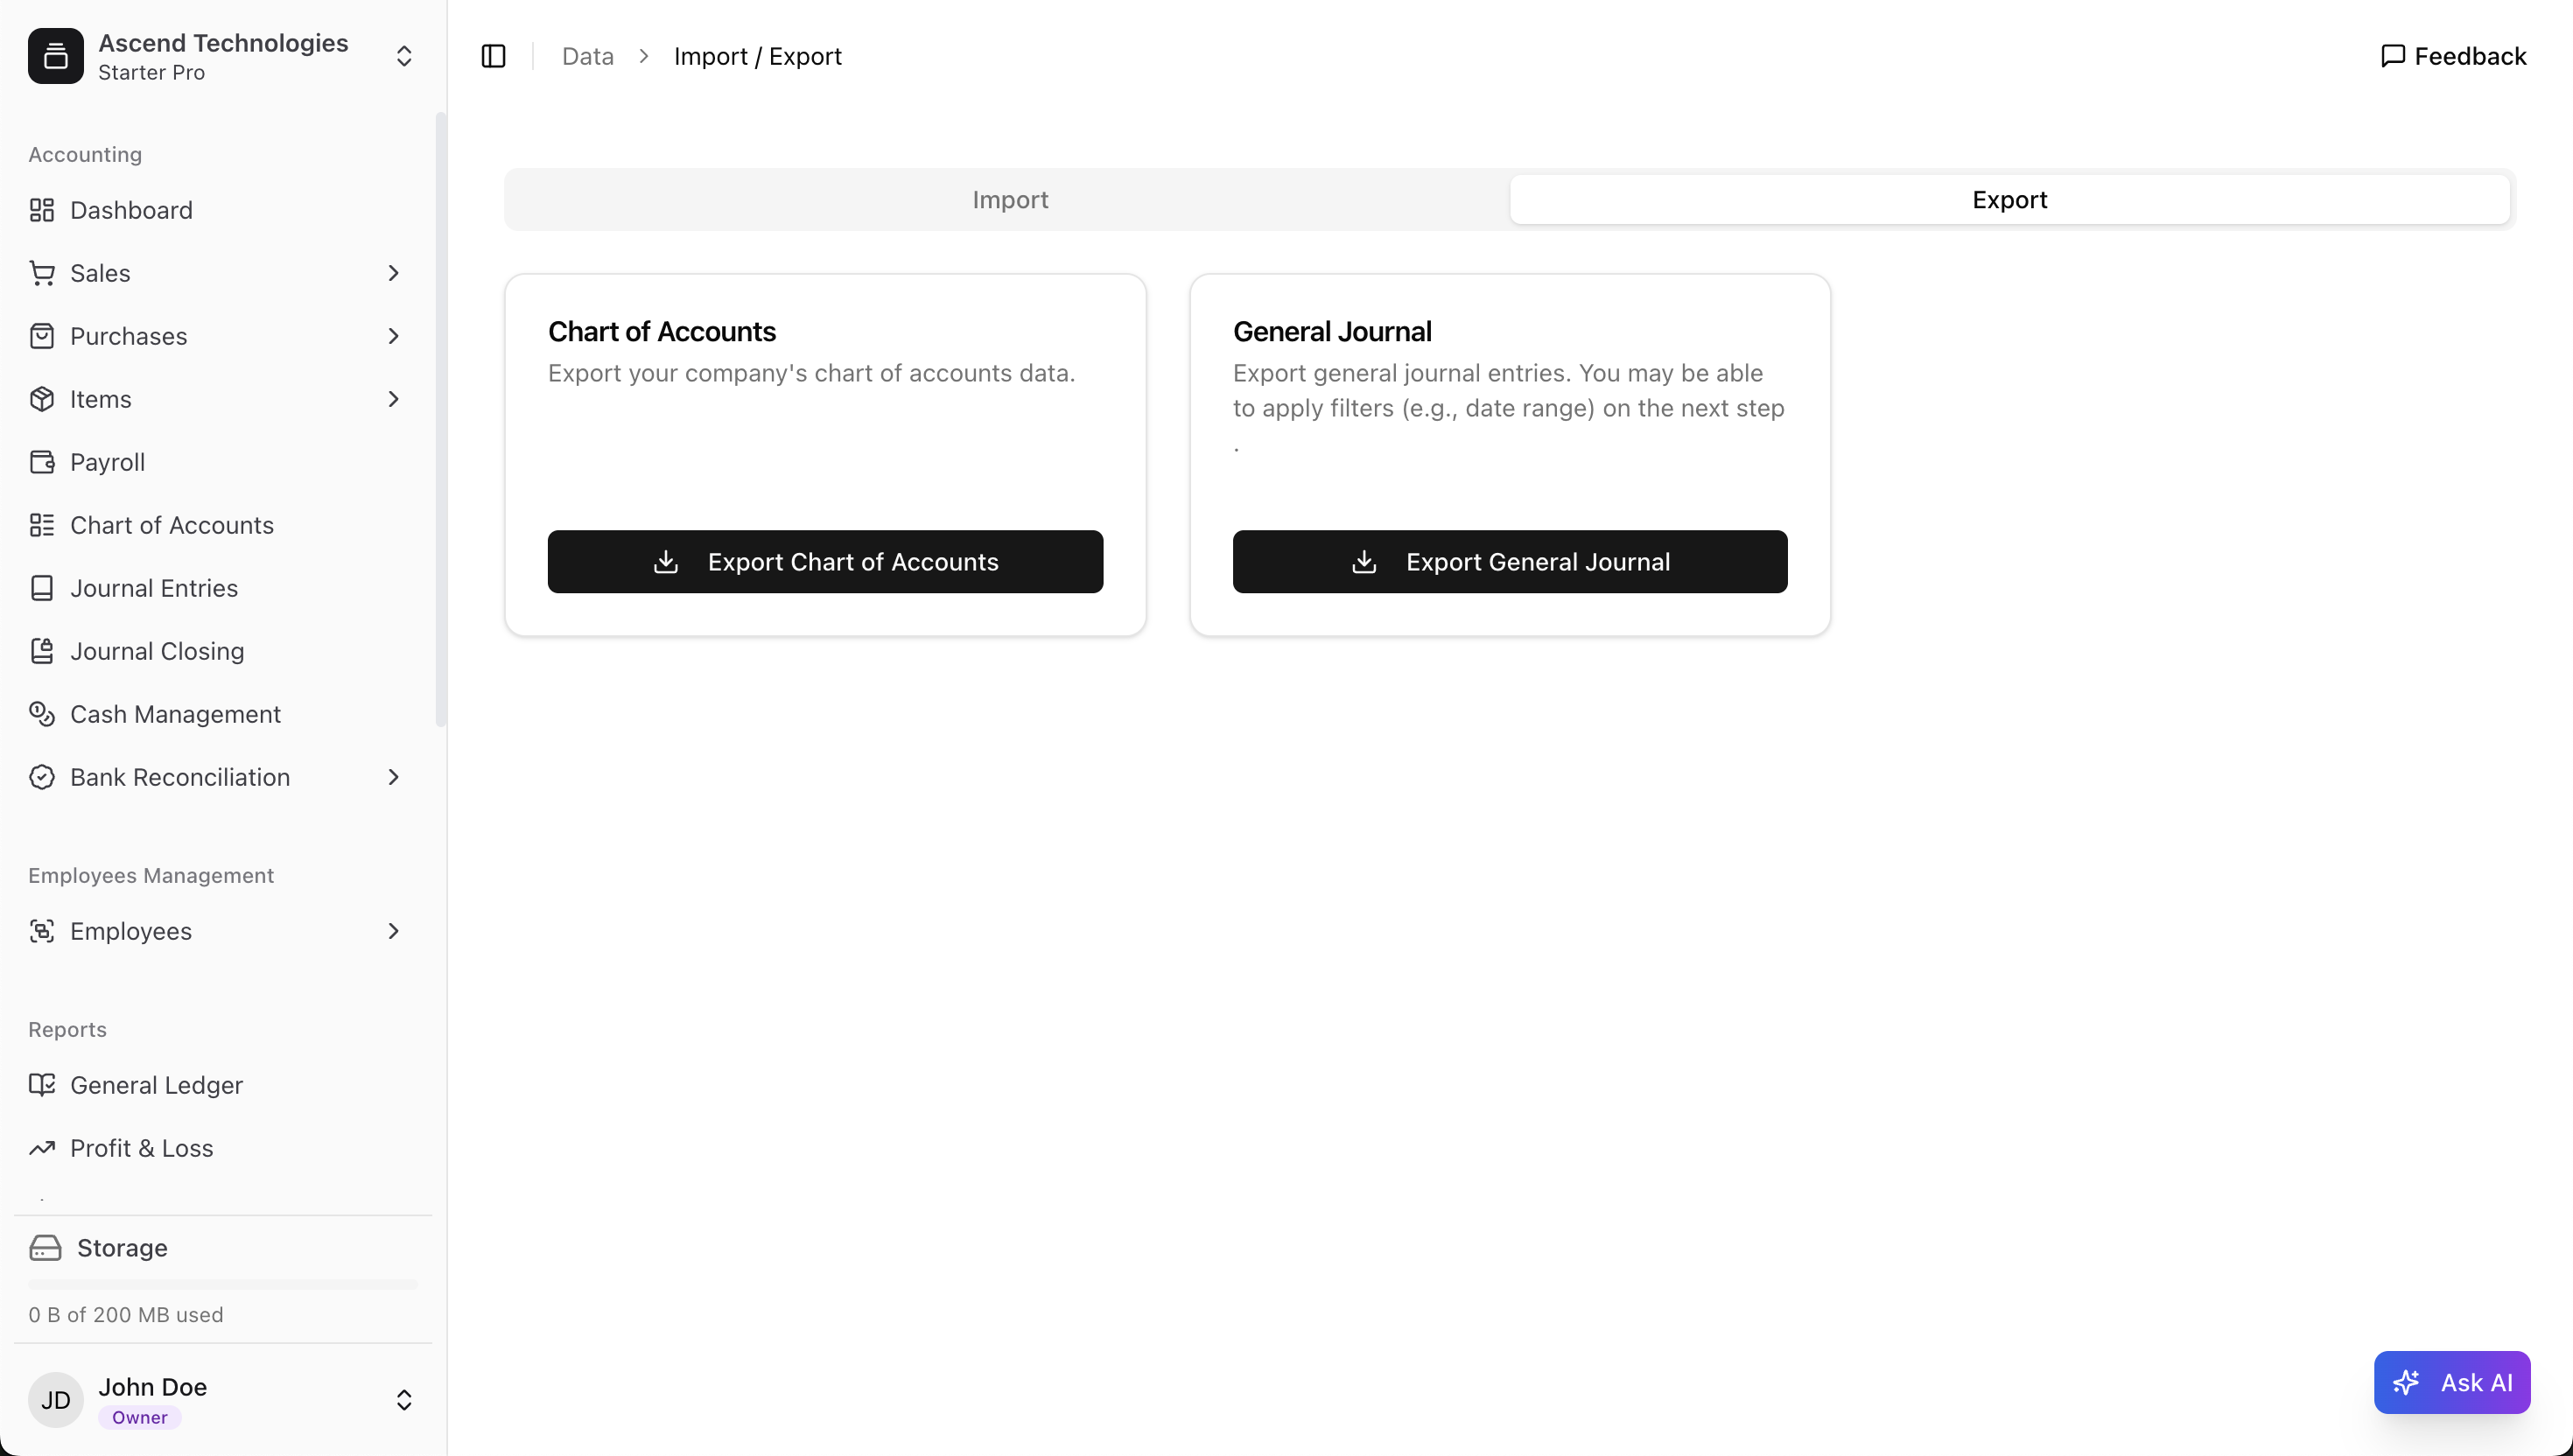
Task: Click the John Doe user name
Action: click(x=153, y=1386)
